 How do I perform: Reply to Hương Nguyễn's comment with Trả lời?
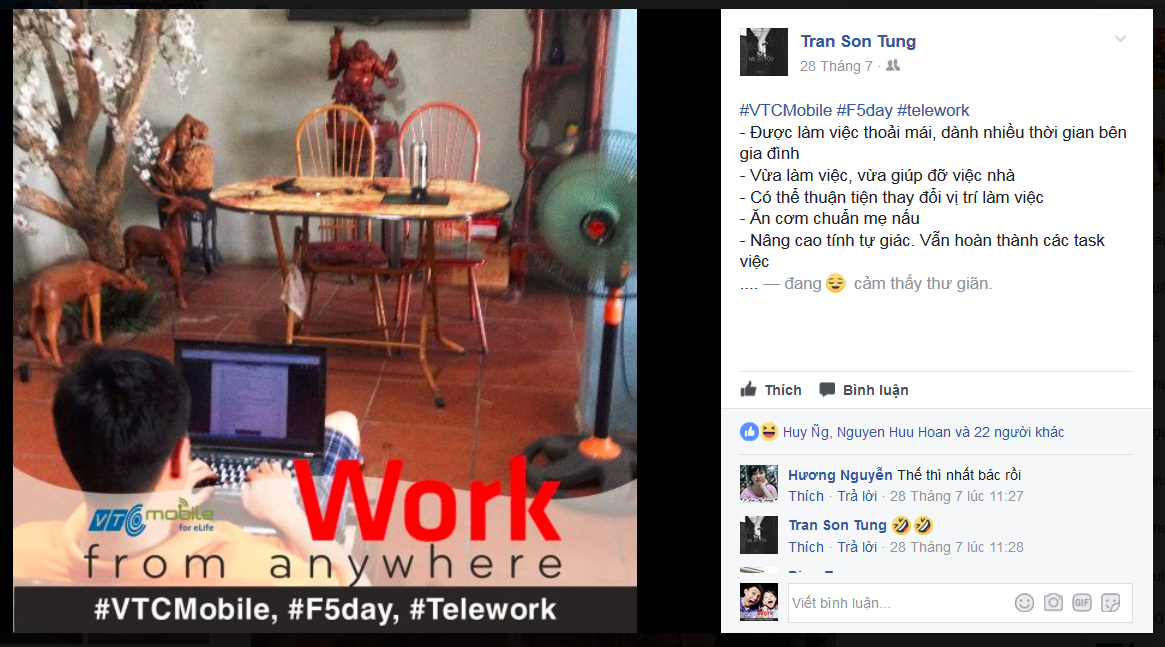click(857, 496)
